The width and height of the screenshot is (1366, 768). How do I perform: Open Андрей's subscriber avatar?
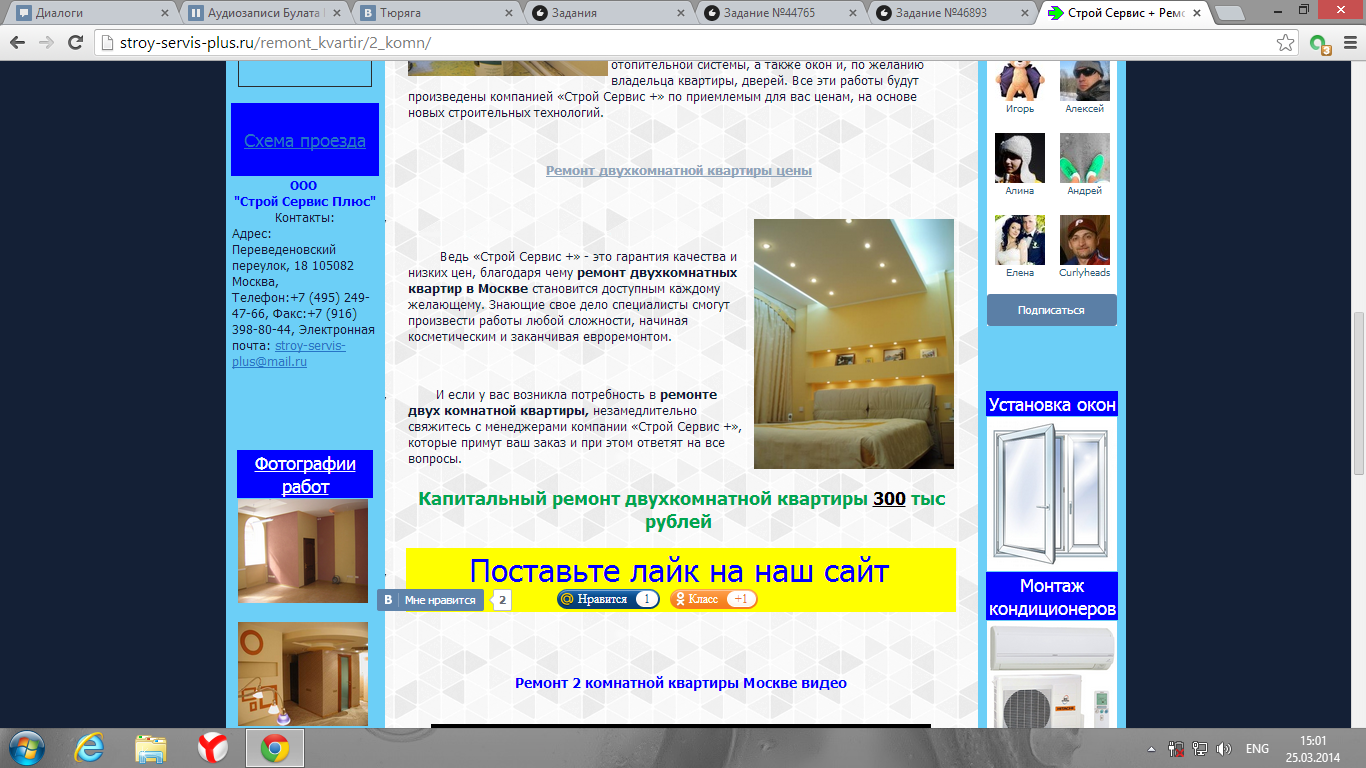tap(1085, 158)
